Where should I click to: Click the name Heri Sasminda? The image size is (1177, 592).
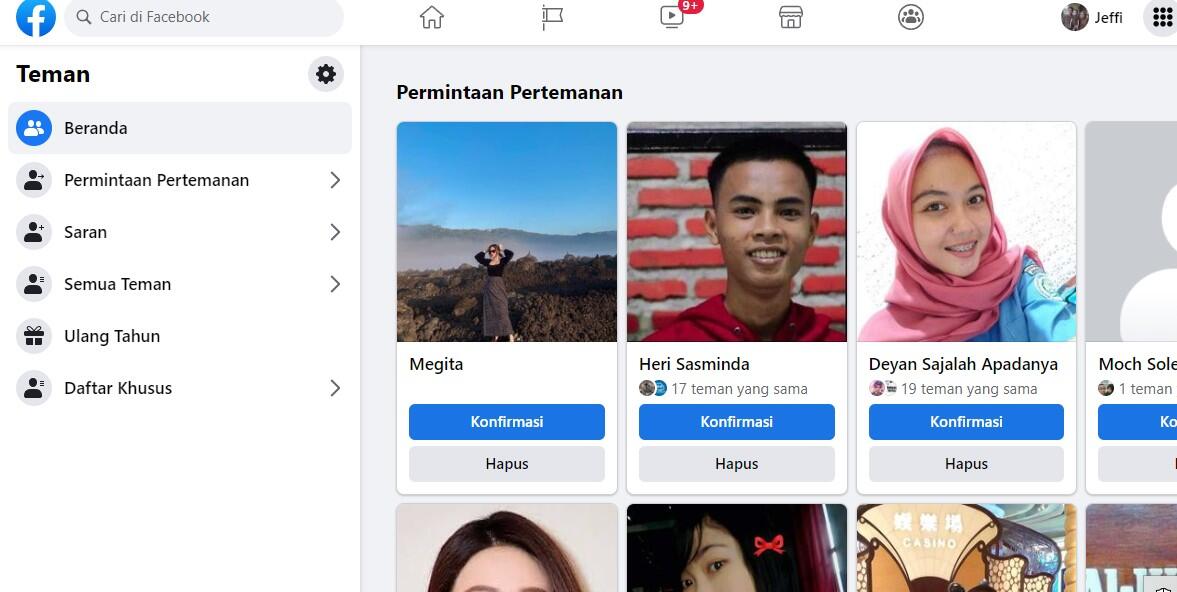pyautogui.click(x=694, y=365)
